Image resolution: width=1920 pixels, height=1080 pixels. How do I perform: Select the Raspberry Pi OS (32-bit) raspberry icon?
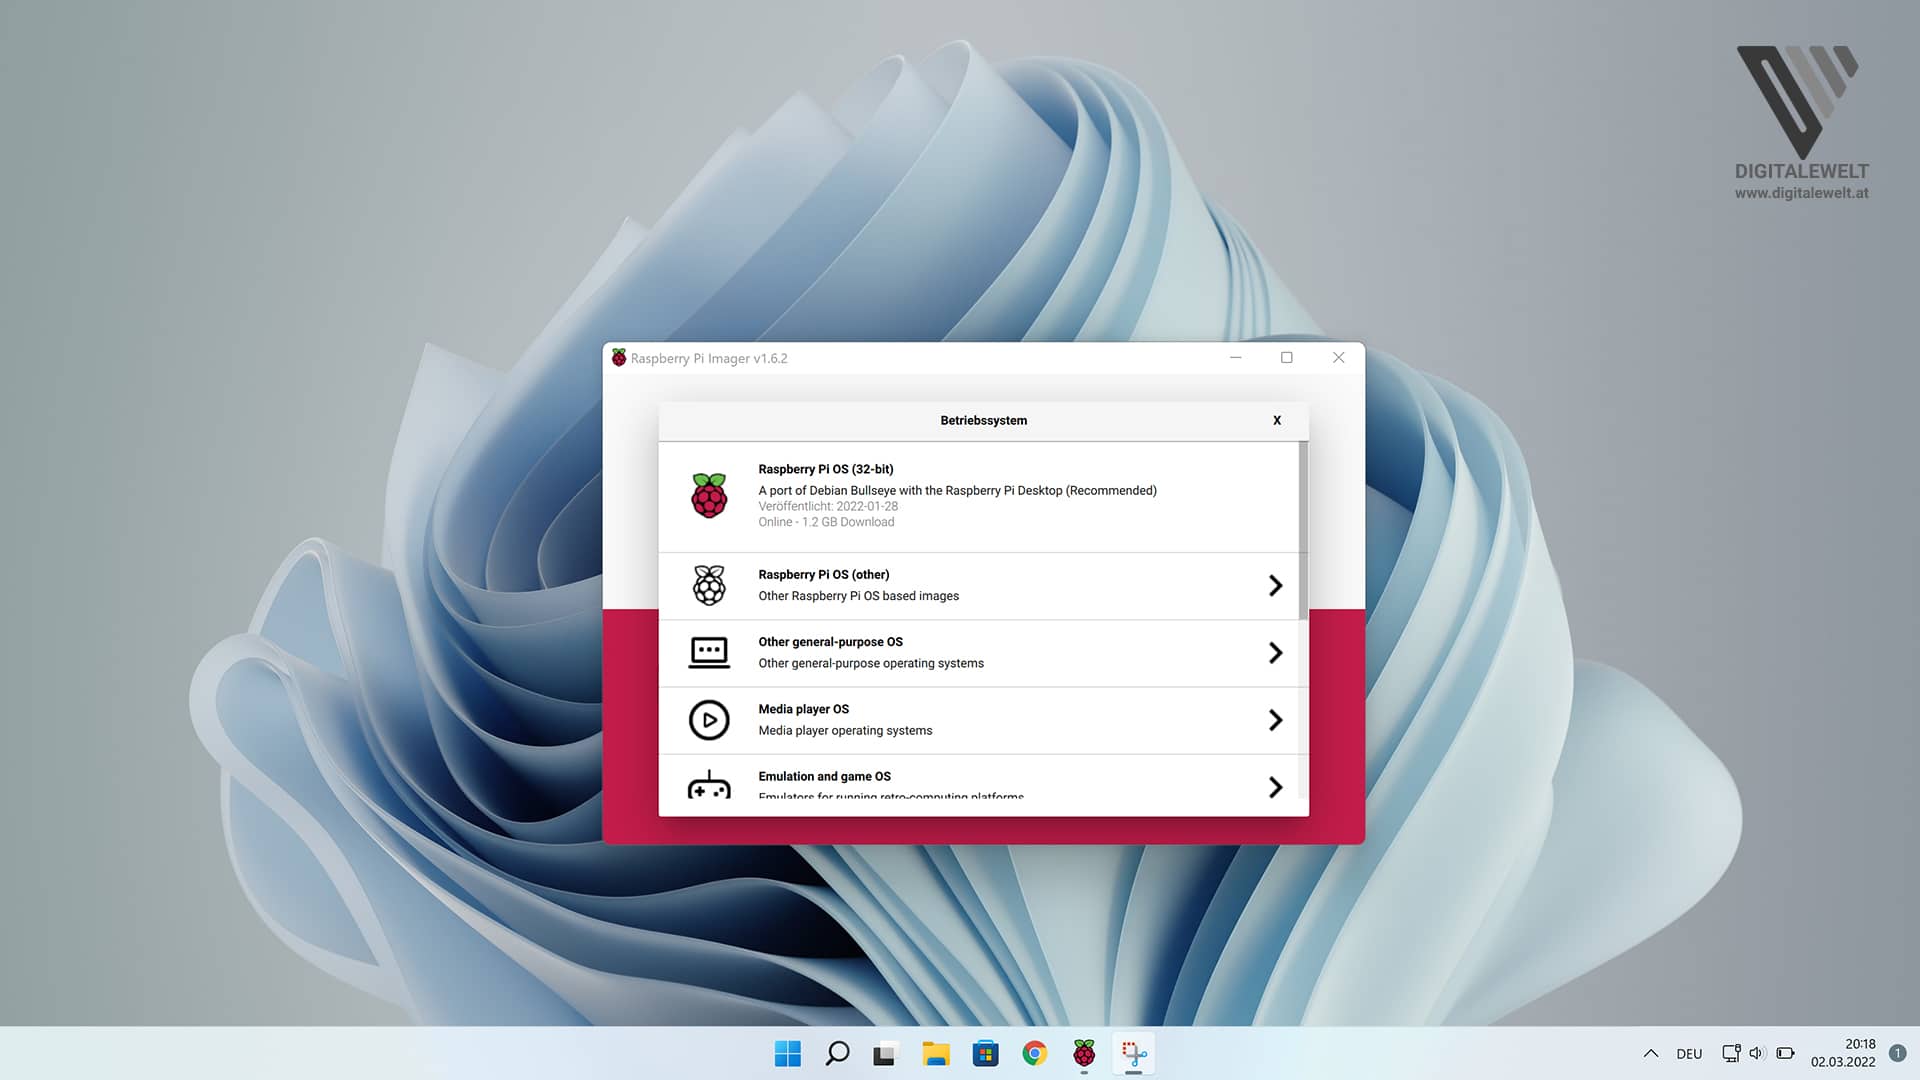[709, 496]
